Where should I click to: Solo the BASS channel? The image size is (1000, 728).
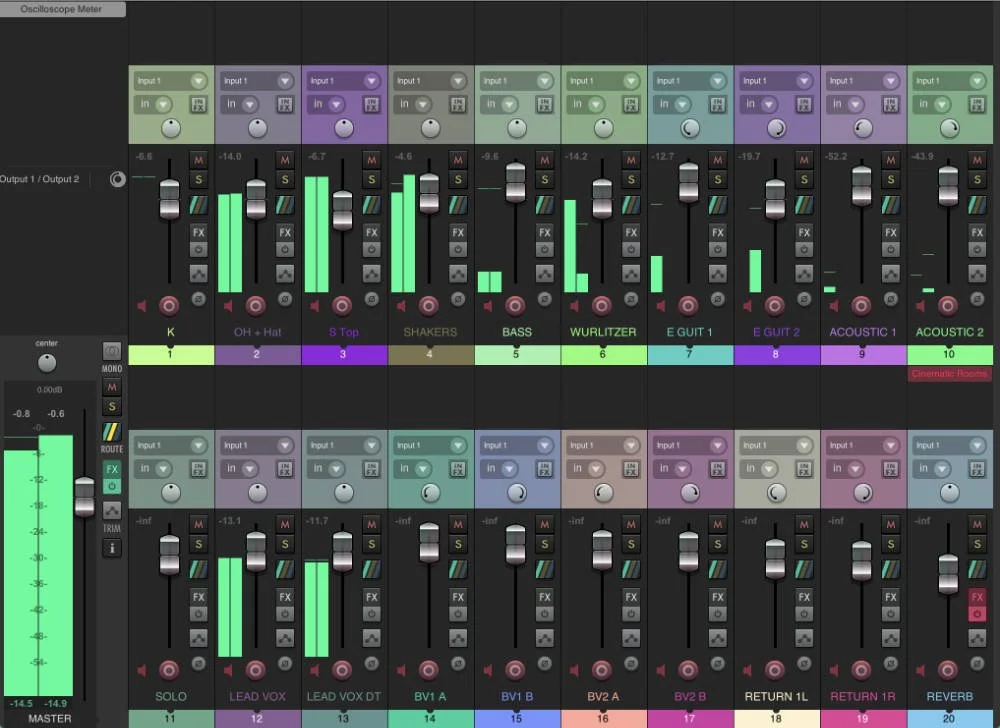click(x=545, y=181)
